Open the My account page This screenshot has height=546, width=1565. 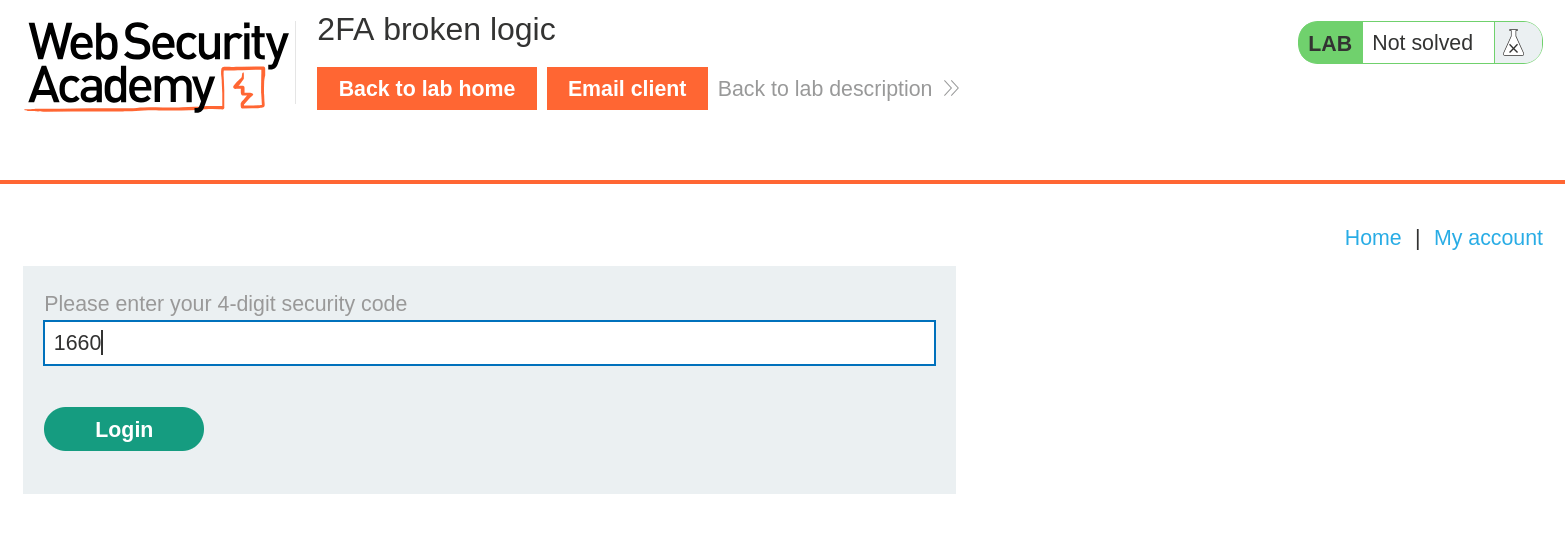(x=1488, y=238)
